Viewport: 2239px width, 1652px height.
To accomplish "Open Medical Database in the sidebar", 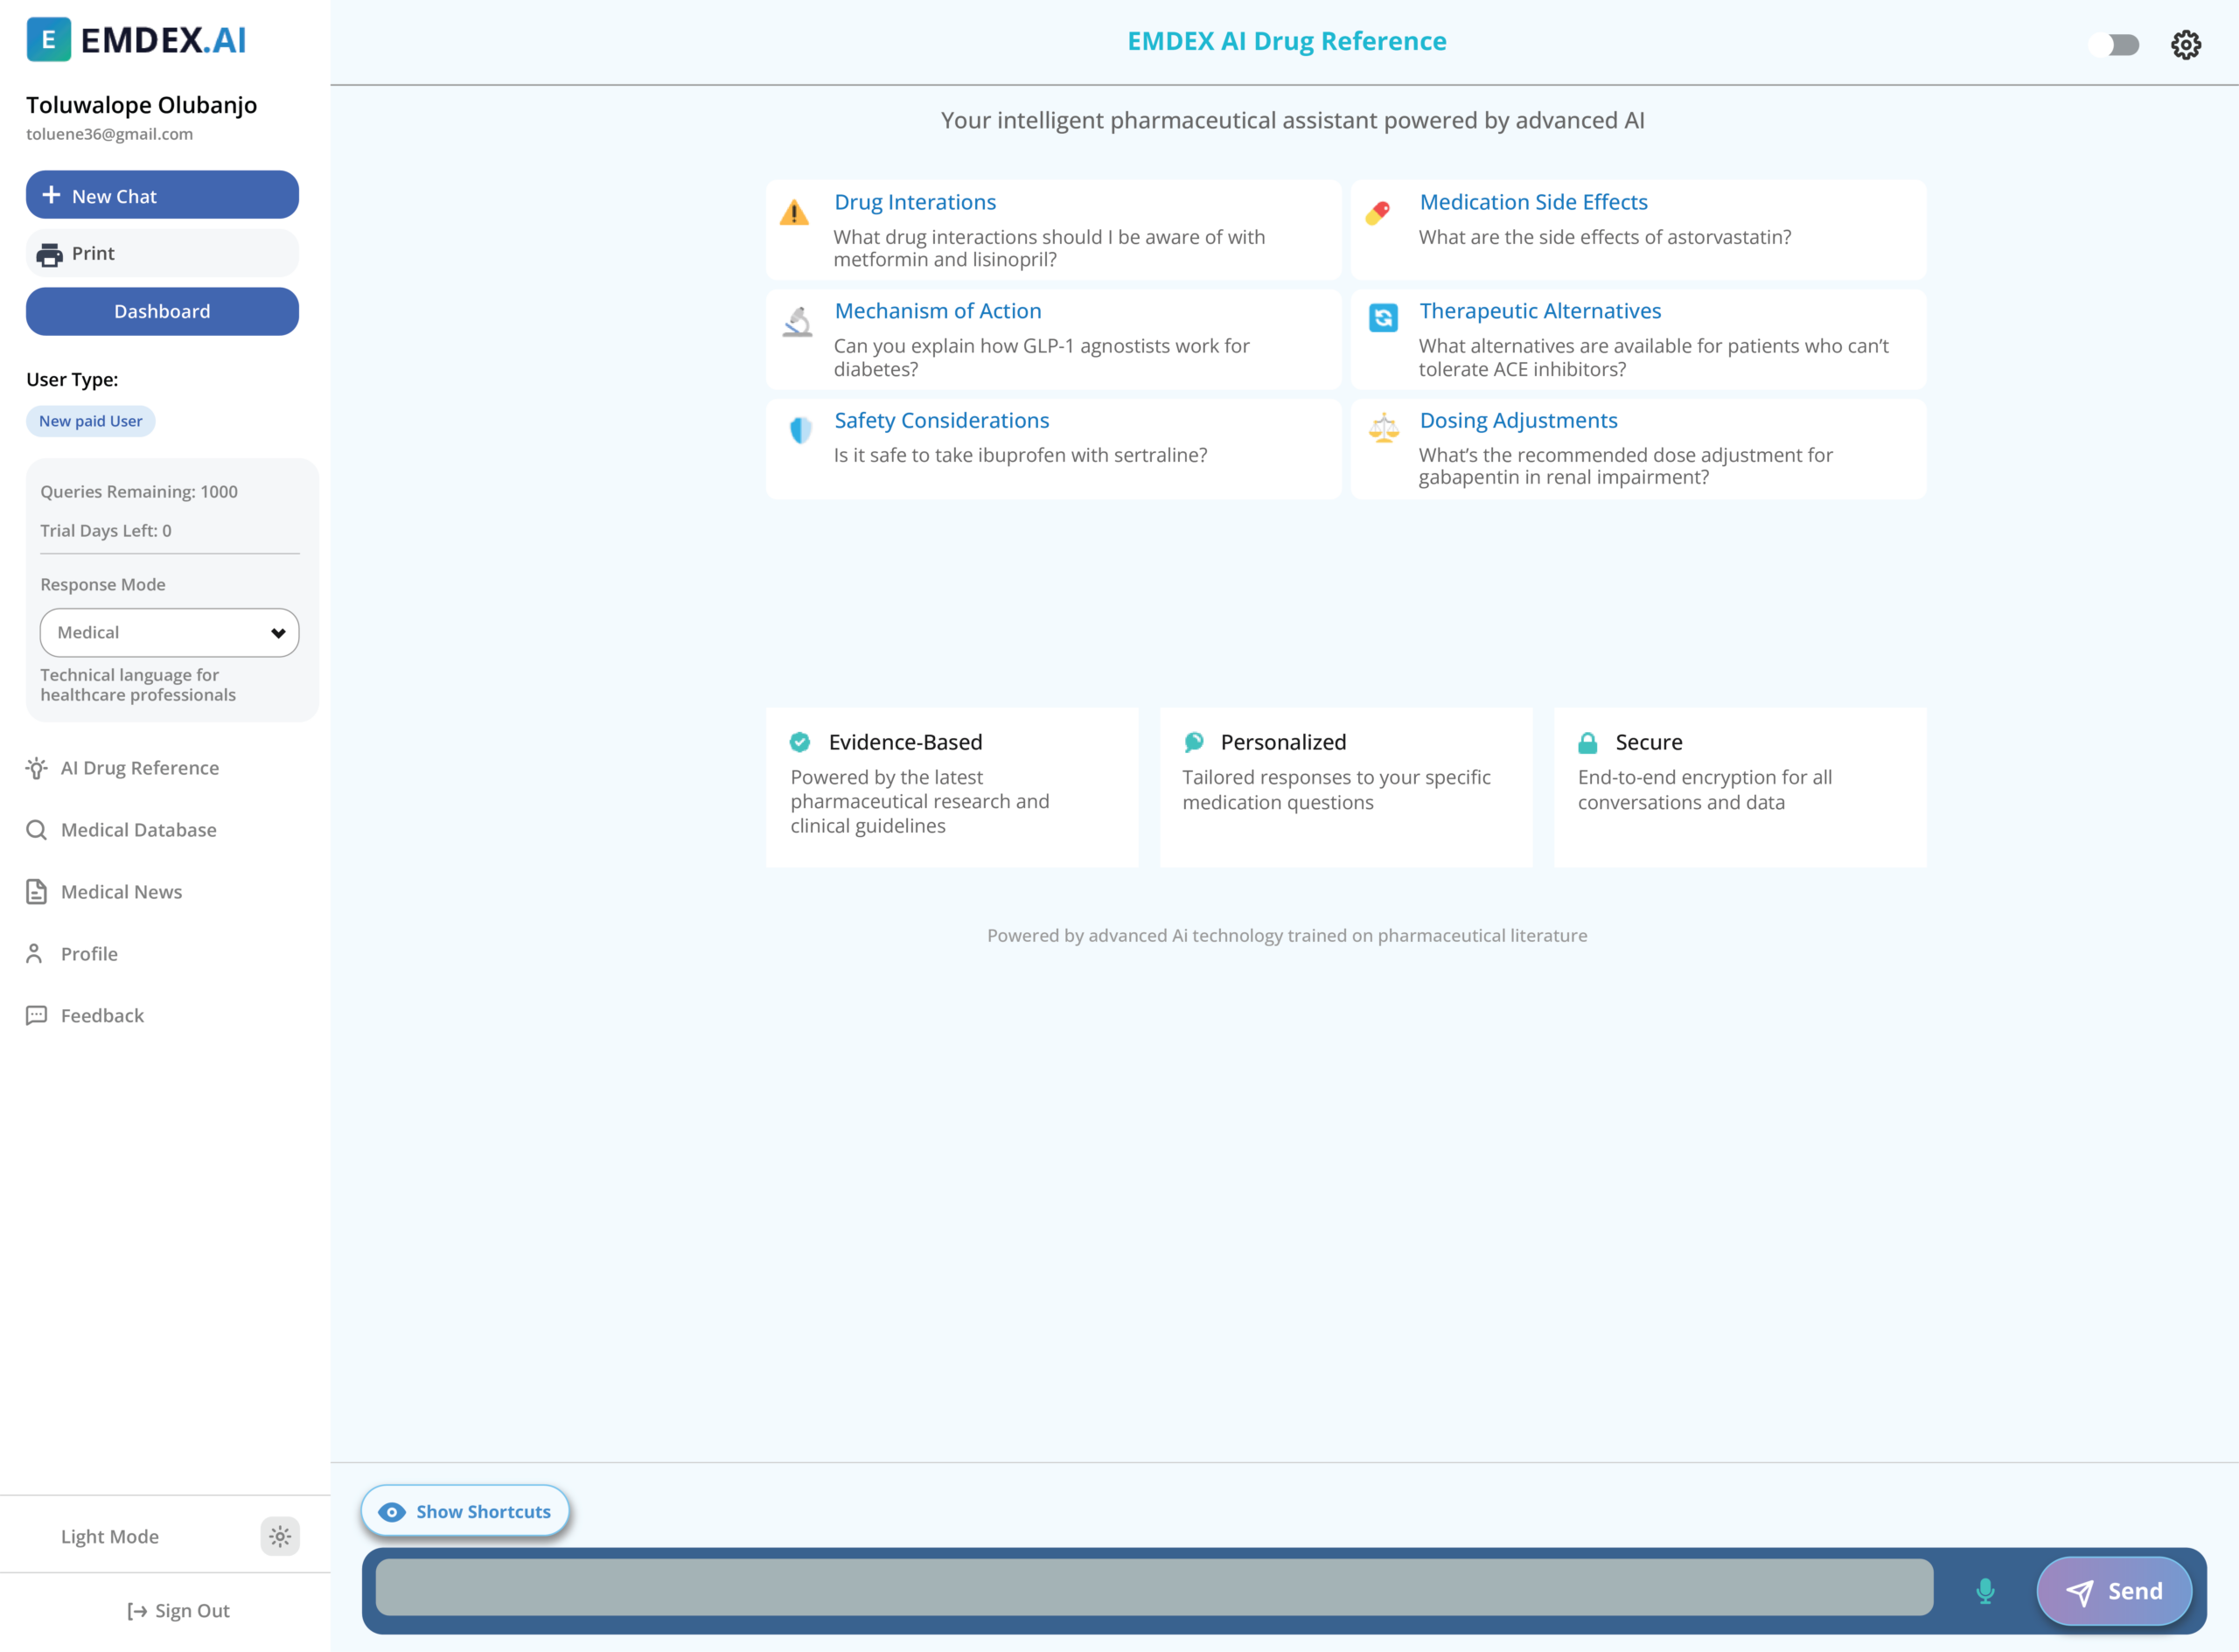I will (x=138, y=829).
